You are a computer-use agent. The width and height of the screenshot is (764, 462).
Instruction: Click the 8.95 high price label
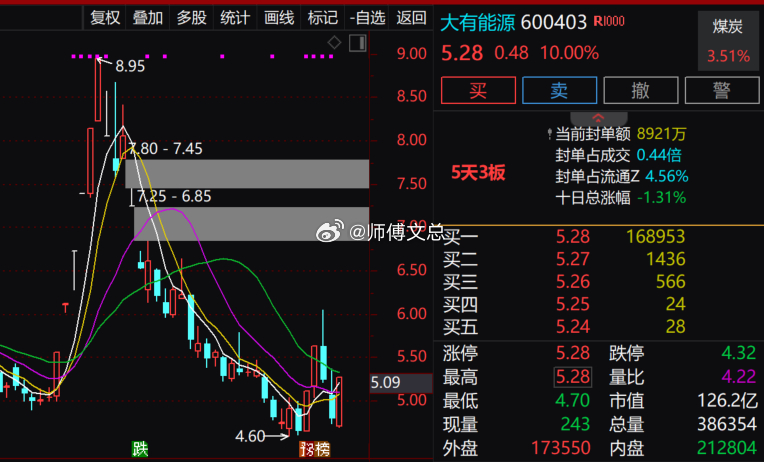(130, 66)
